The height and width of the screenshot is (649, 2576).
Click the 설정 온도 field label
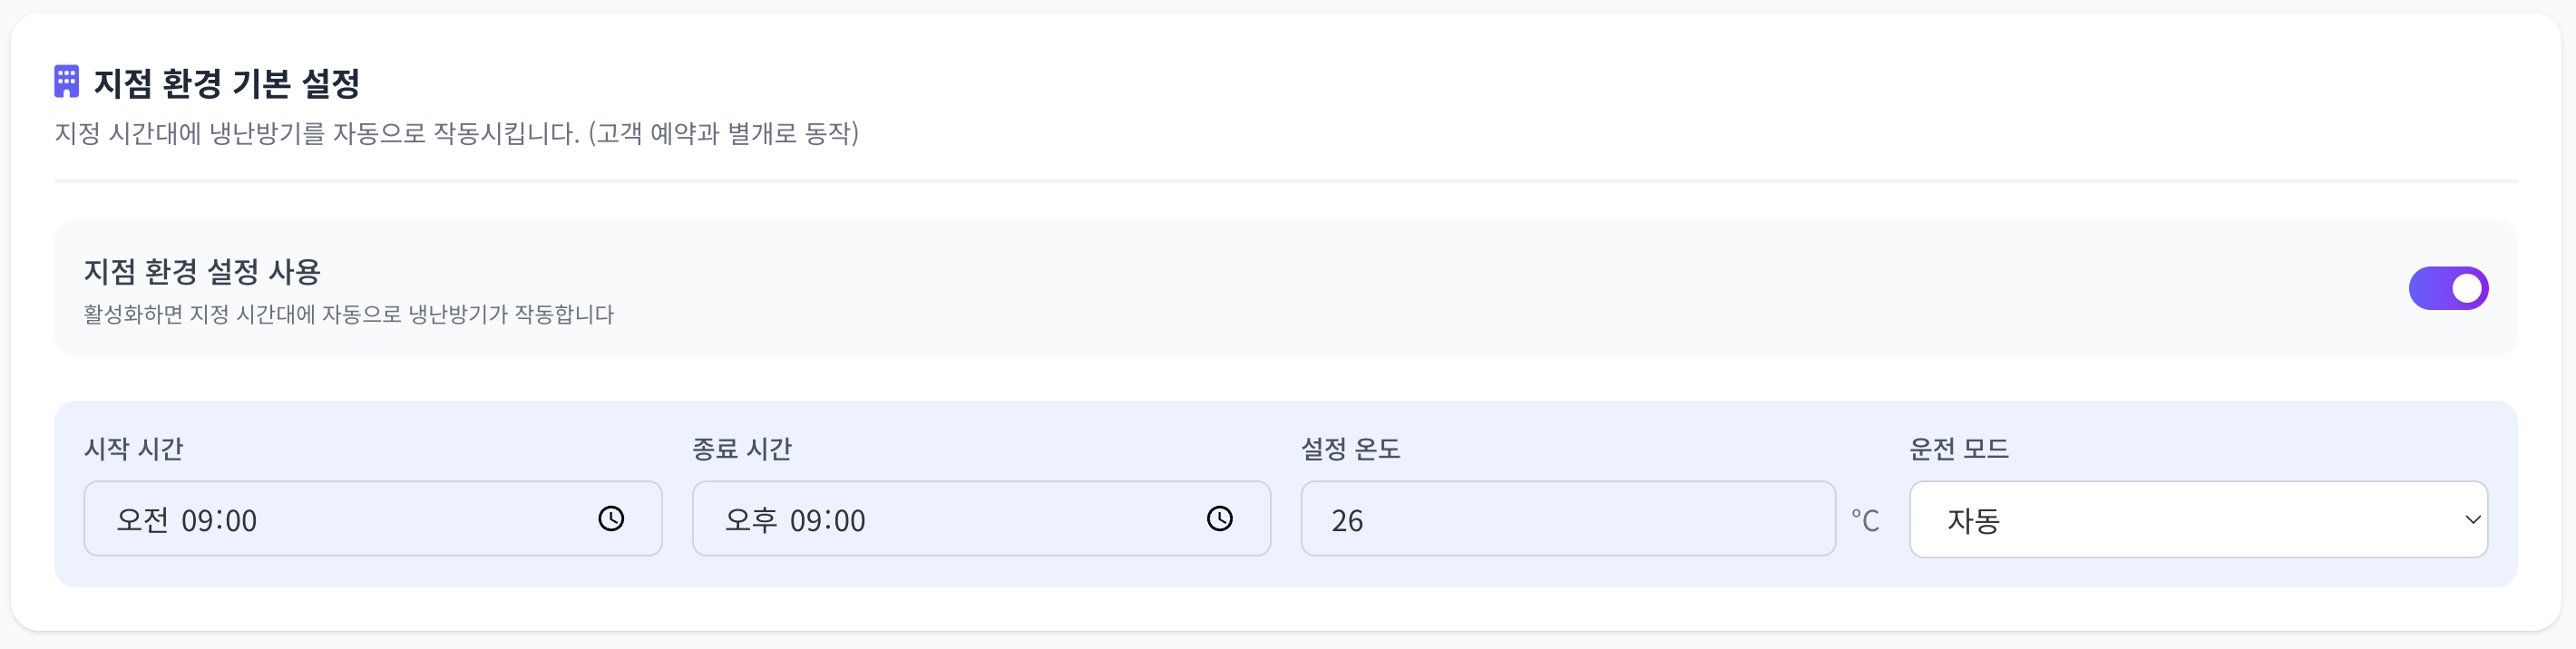[1351, 449]
